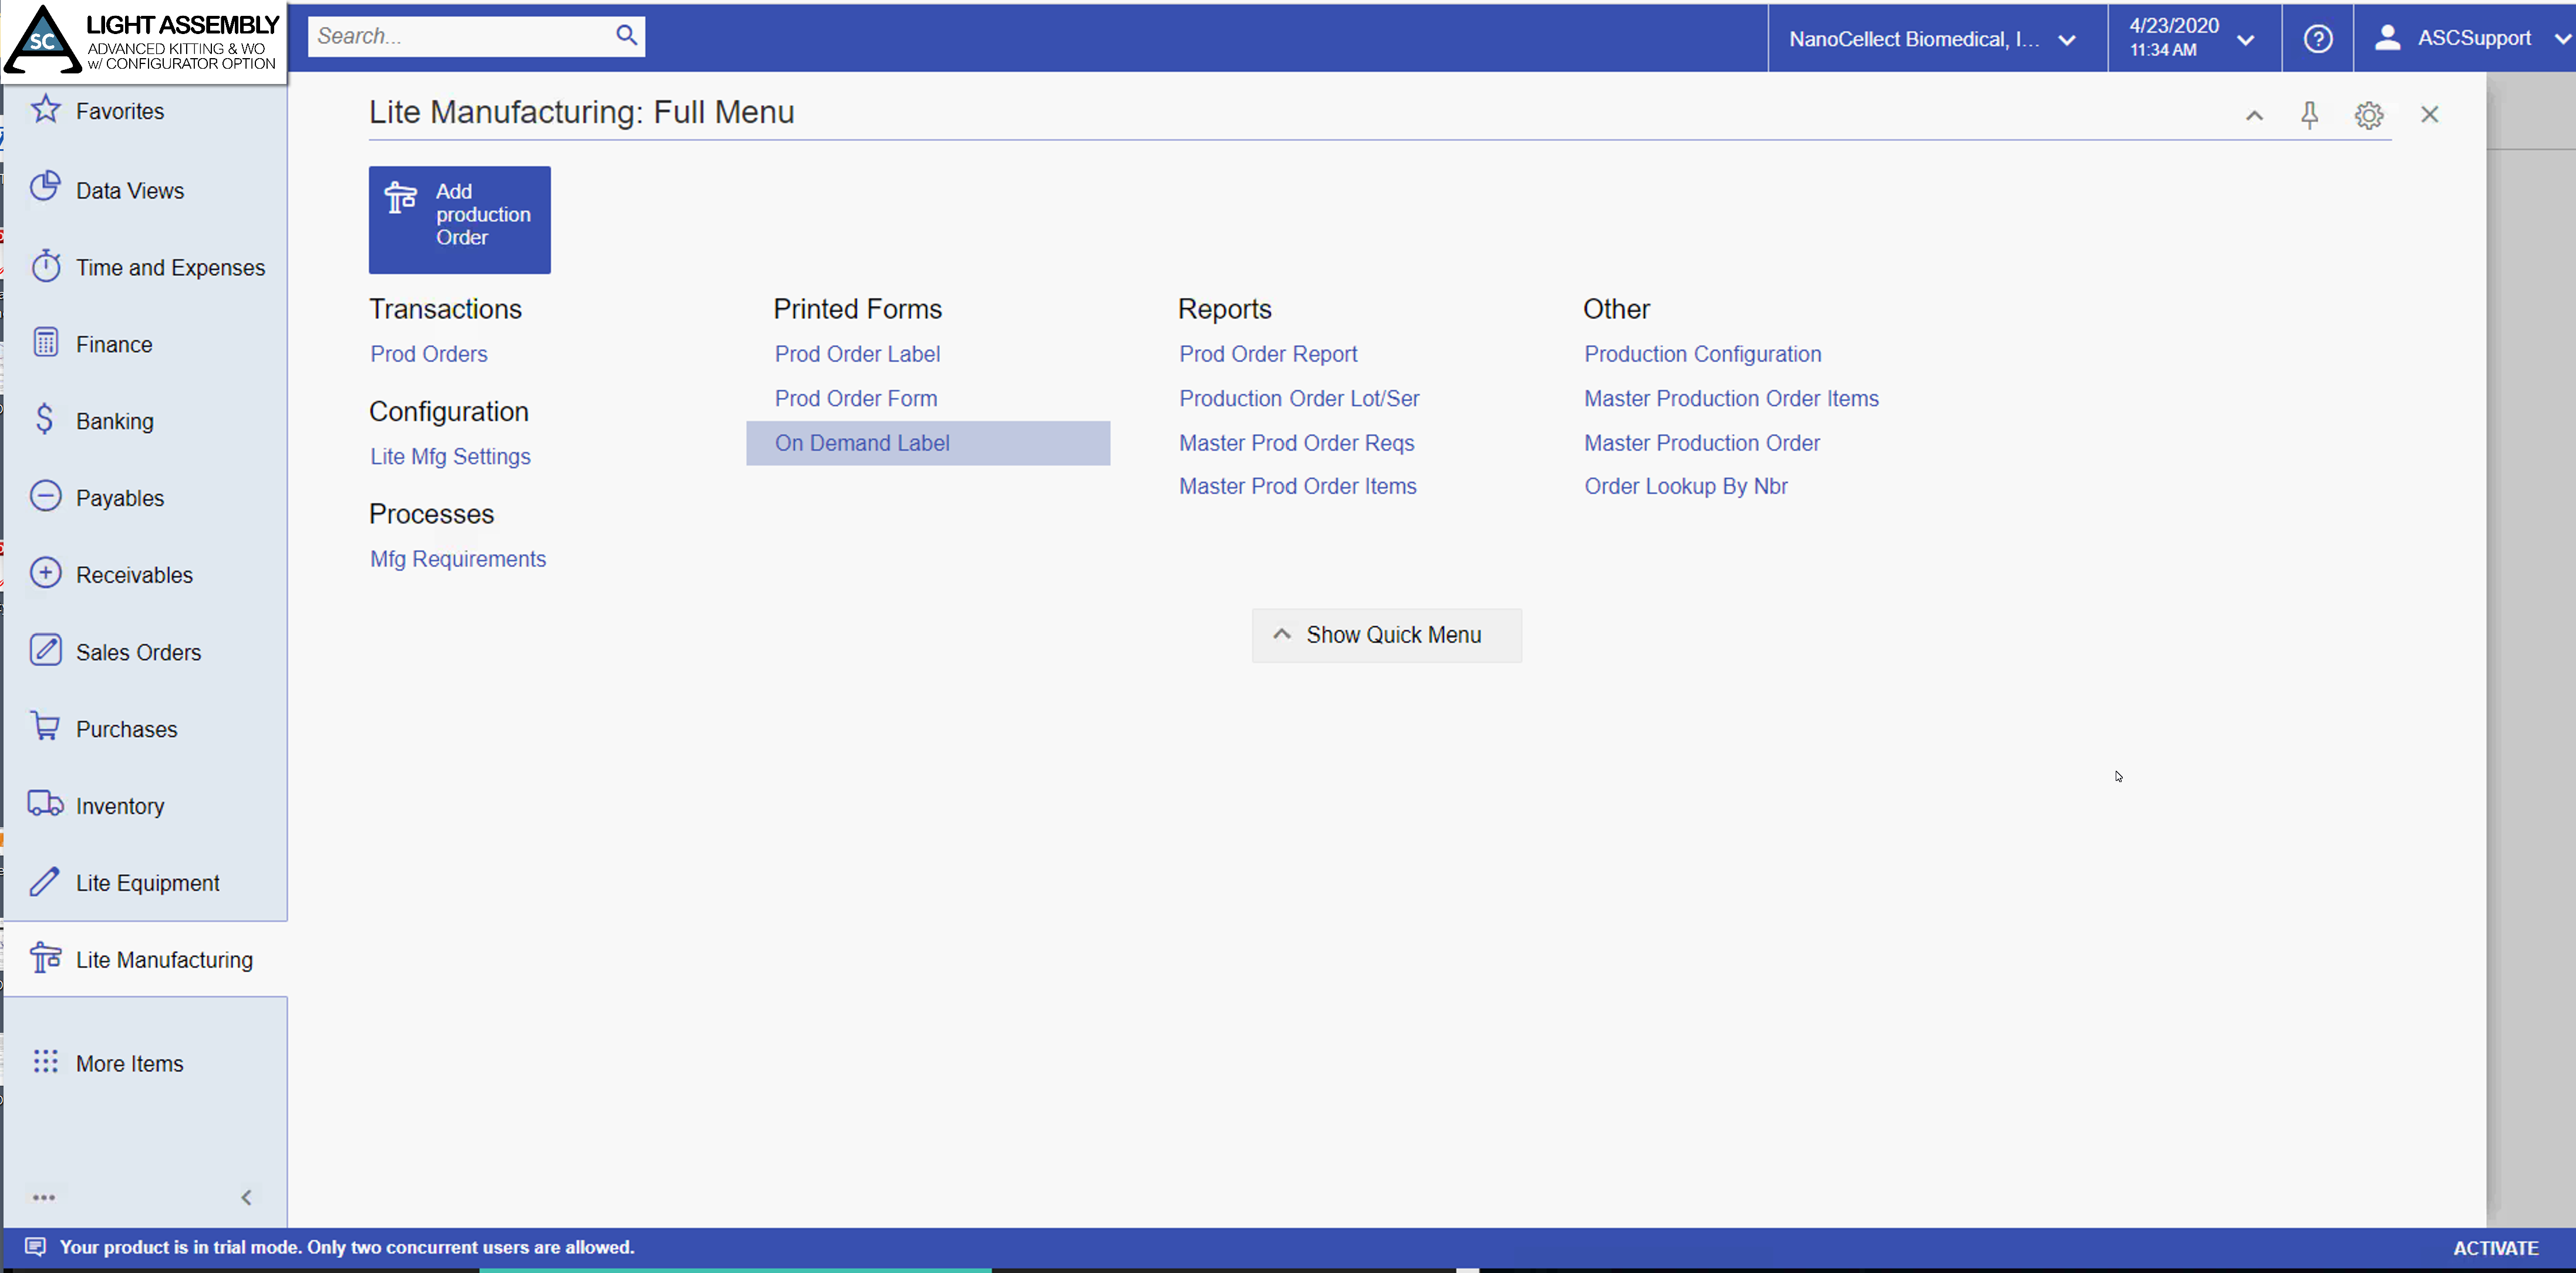Image resolution: width=2576 pixels, height=1273 pixels.
Task: Click the Favorites star icon
Action: click(46, 109)
